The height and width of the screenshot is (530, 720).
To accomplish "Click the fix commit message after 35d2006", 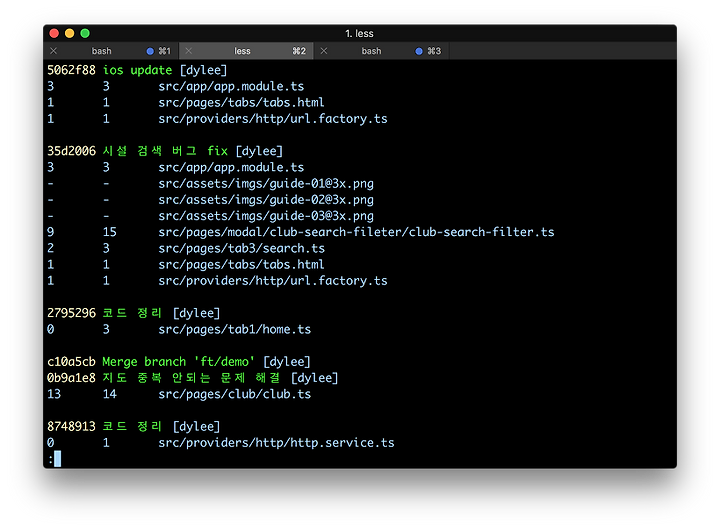I will click(165, 151).
